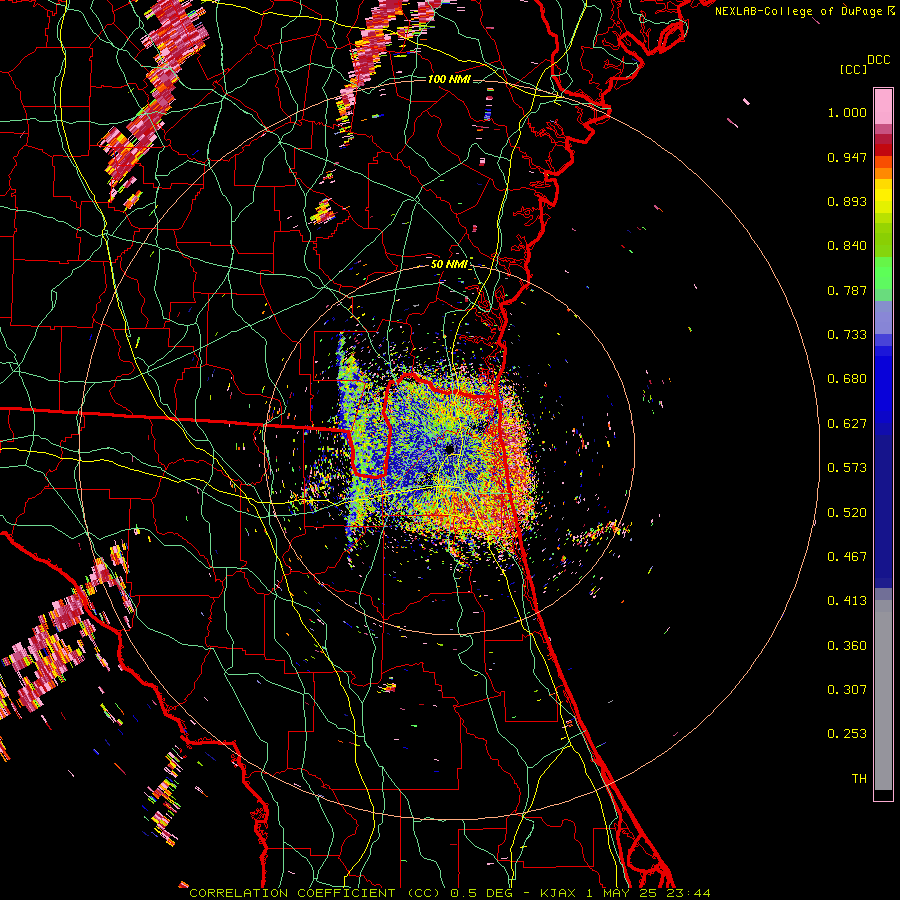Click the 0.467 legend value
900x900 pixels.
(x=847, y=557)
